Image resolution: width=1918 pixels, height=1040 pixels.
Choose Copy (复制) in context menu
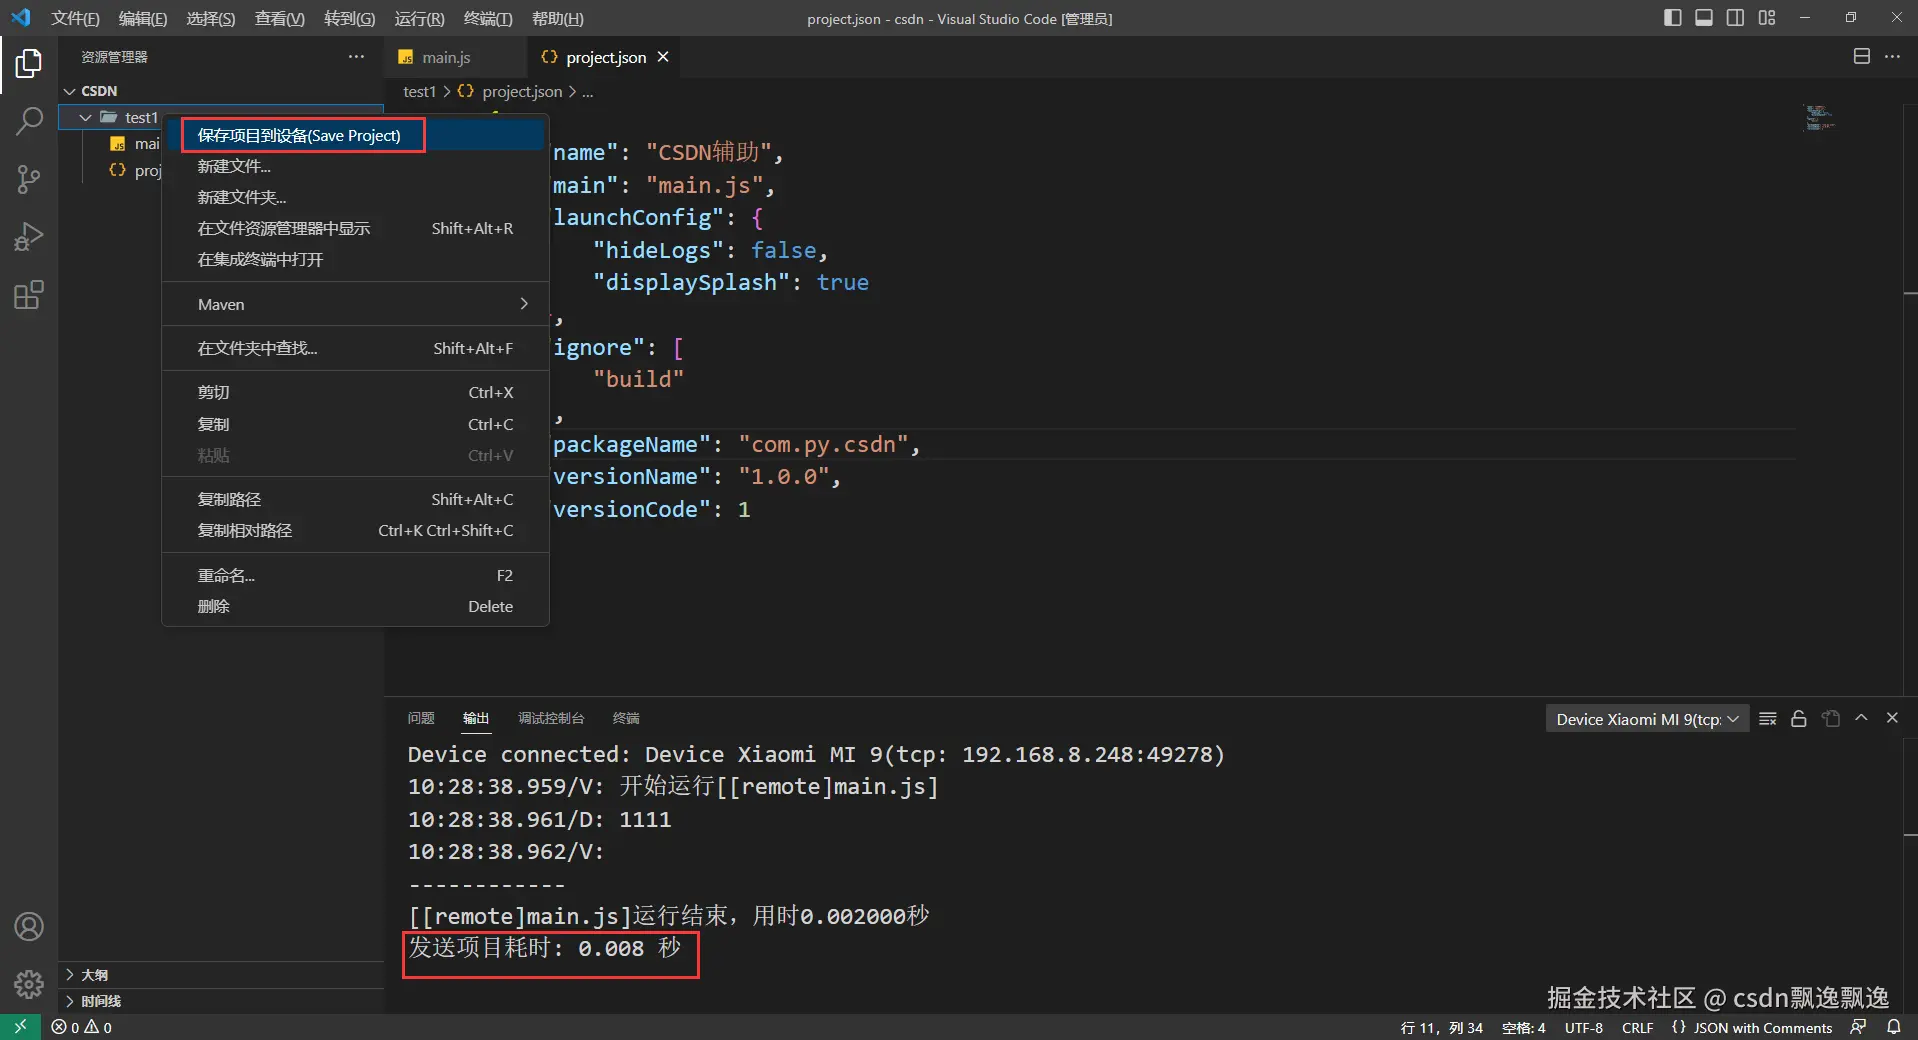coord(355,424)
